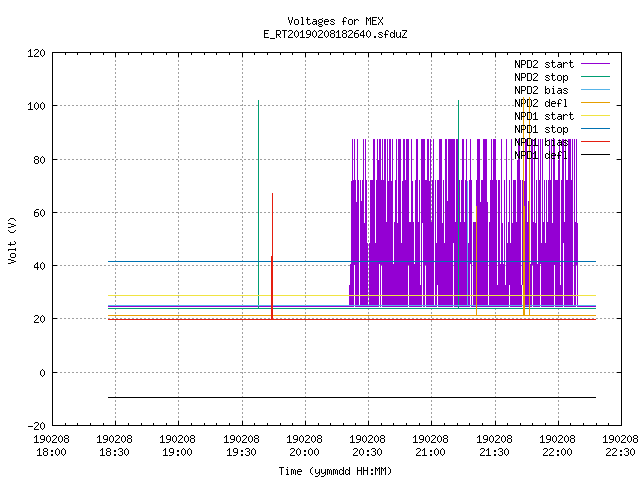
Task: Click the NPD2 start legend label
Action: pyautogui.click(x=544, y=64)
